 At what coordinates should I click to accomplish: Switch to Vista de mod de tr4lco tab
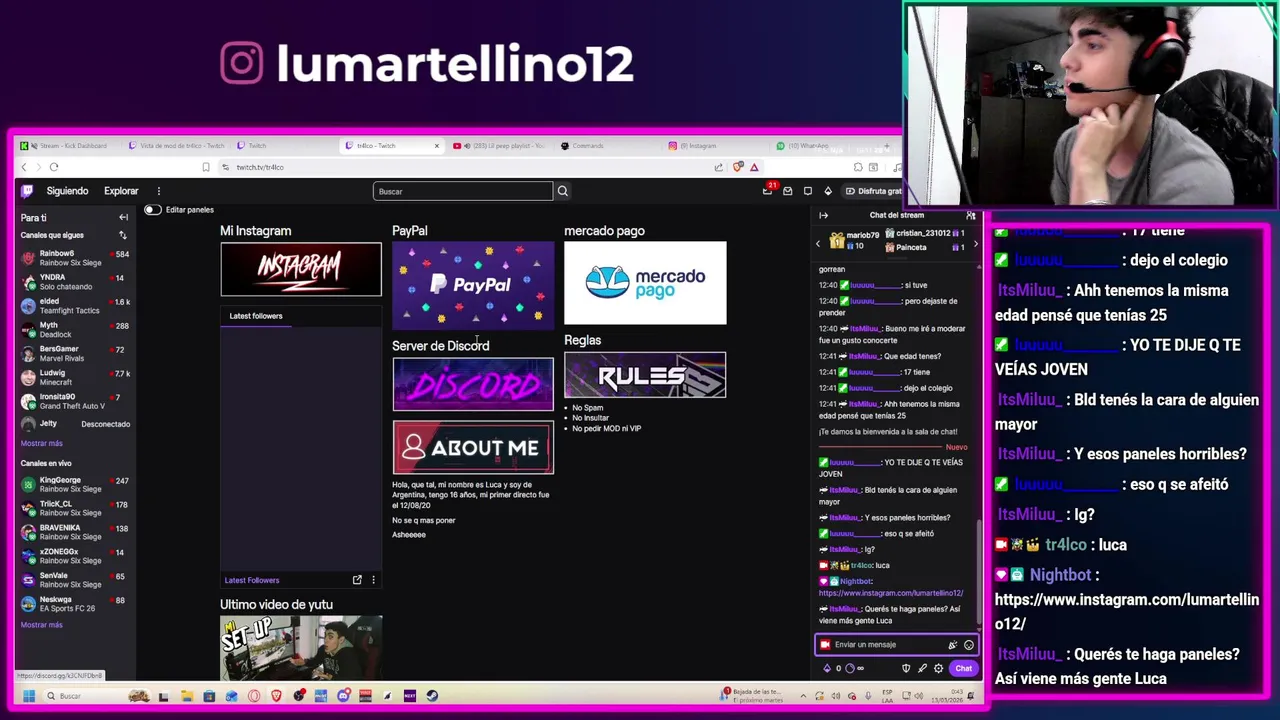point(176,146)
